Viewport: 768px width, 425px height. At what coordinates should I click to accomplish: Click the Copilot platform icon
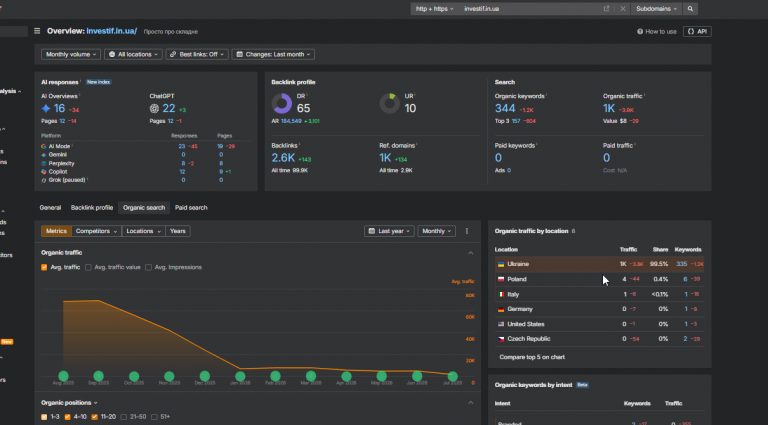[44, 172]
